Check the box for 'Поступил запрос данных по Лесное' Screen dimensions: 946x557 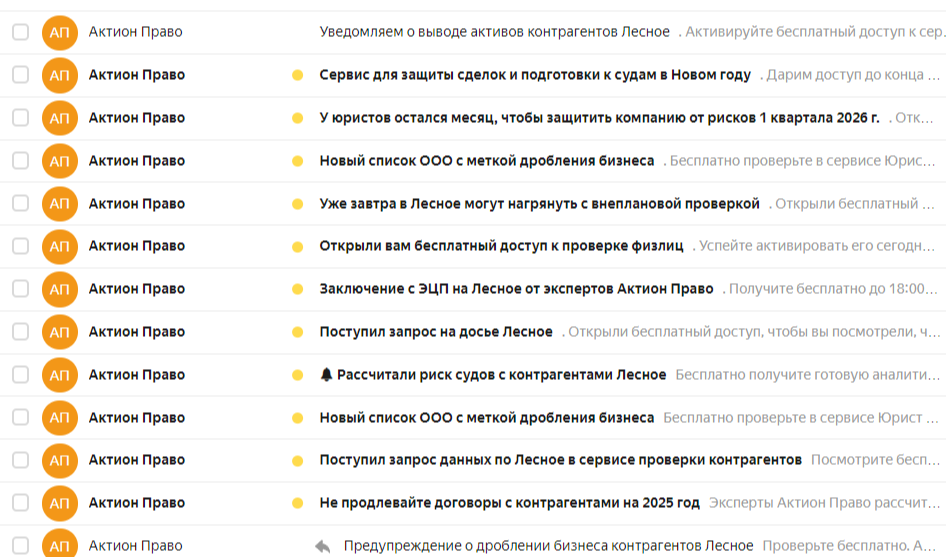21,460
